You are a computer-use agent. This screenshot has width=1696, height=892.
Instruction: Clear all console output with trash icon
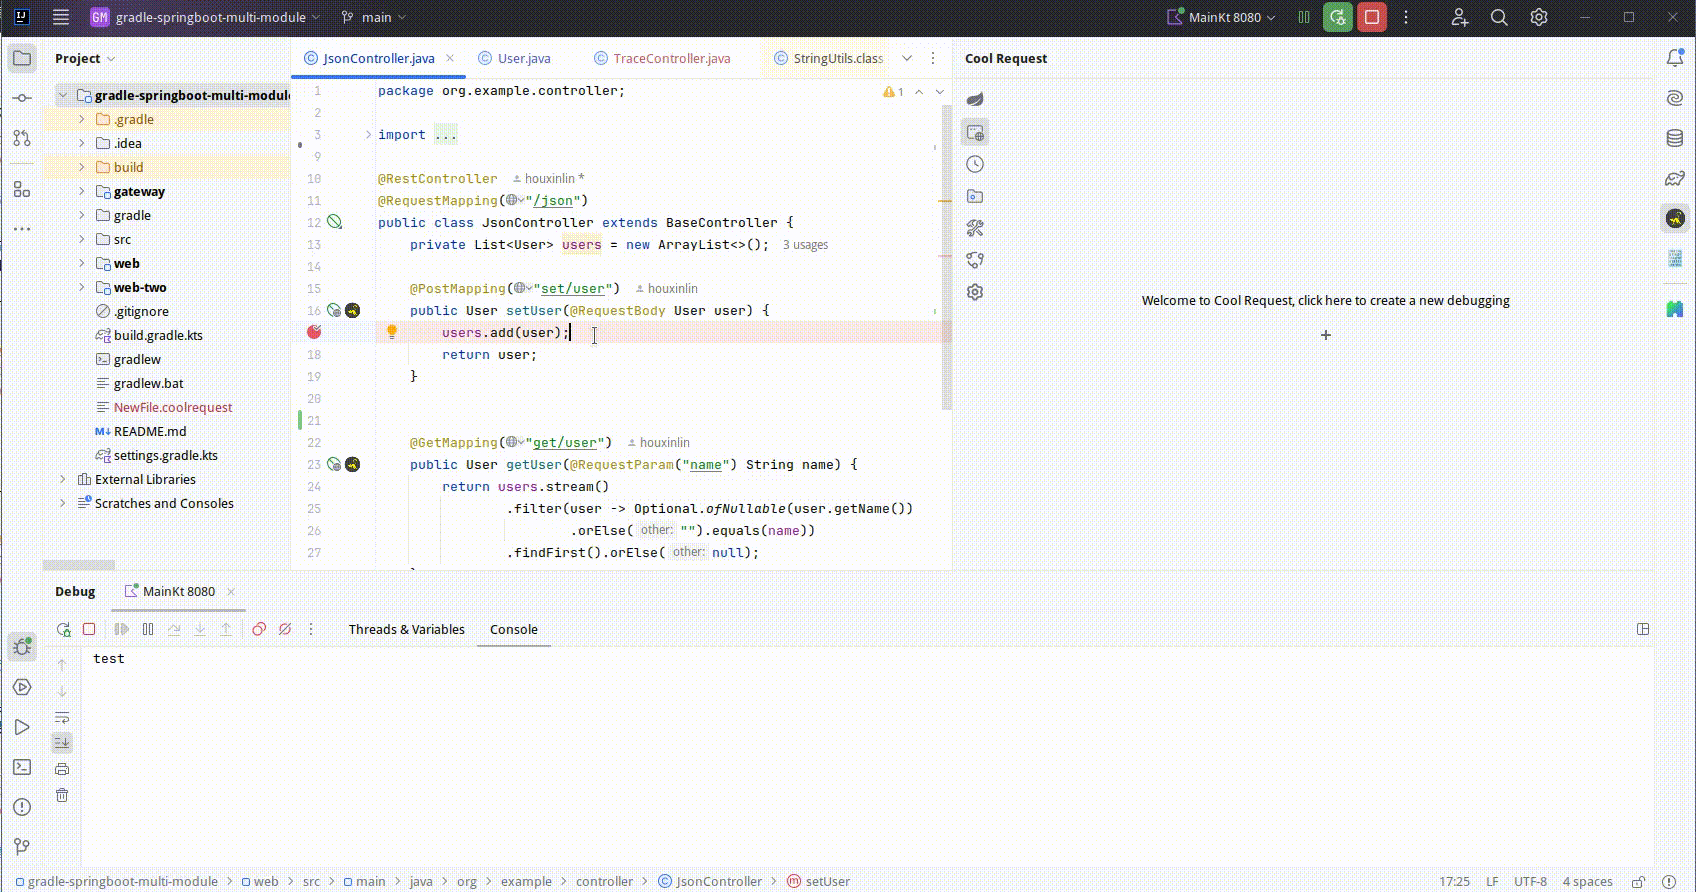pyautogui.click(x=62, y=795)
